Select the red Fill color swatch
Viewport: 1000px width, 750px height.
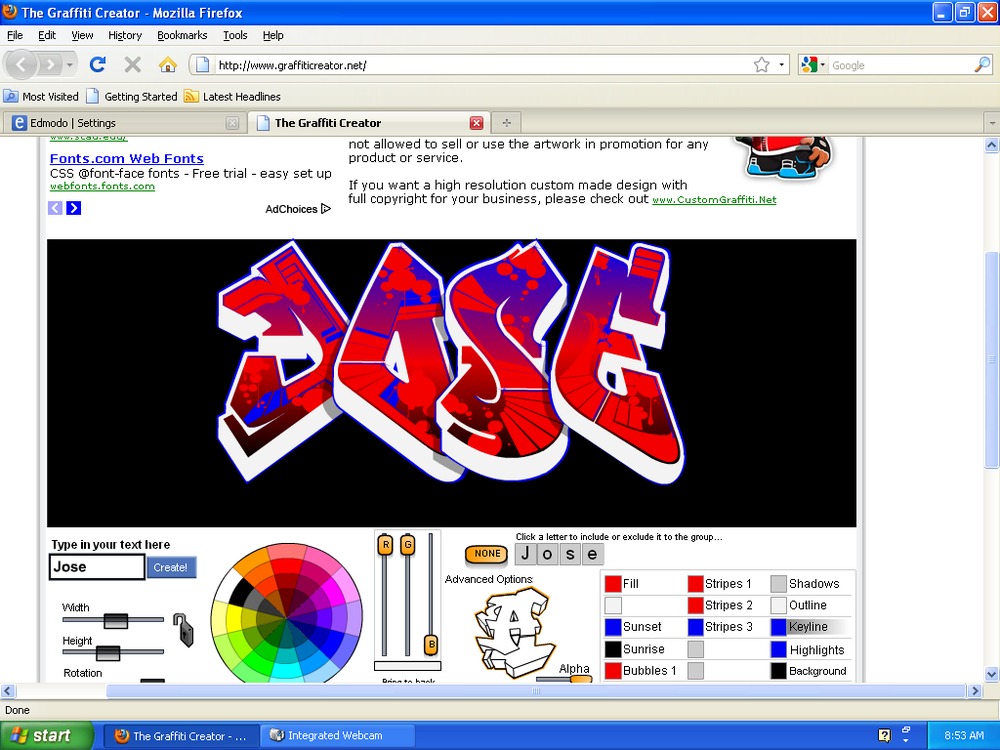[x=613, y=584]
